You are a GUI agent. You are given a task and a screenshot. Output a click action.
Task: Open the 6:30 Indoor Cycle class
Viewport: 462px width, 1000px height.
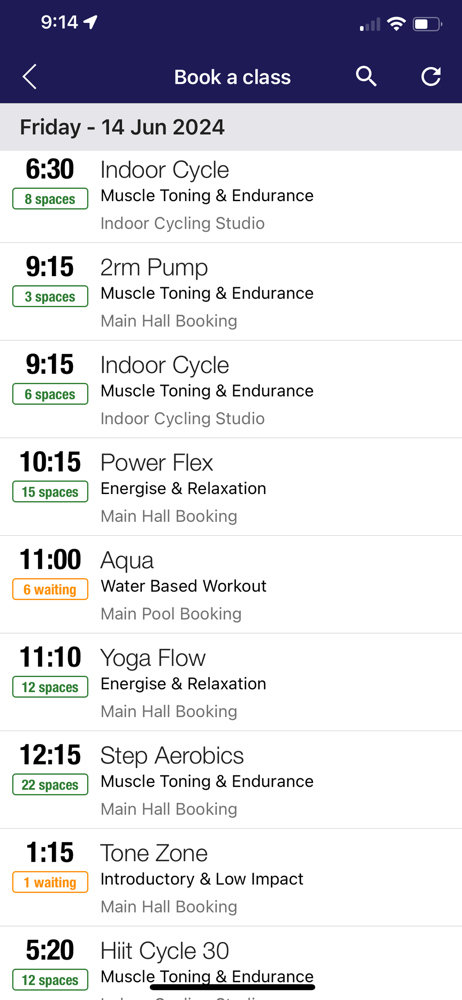[231, 196]
